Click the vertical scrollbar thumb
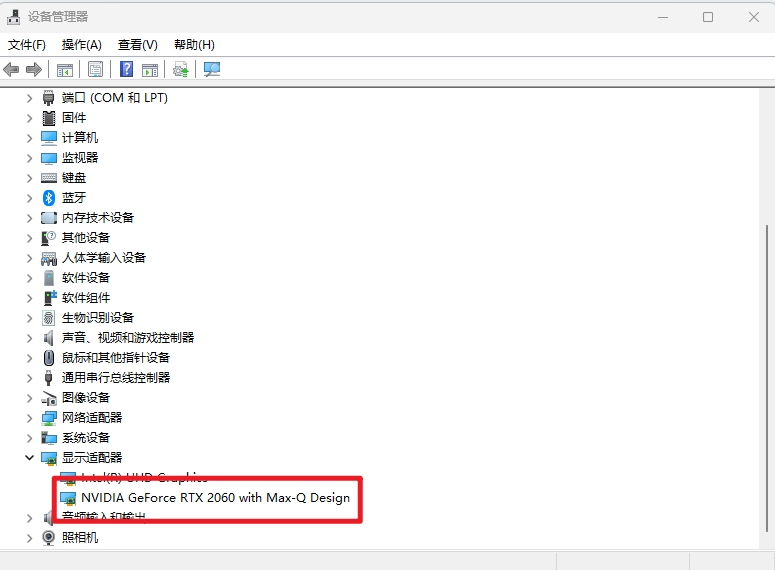This screenshot has height=570, width=775. (767, 379)
